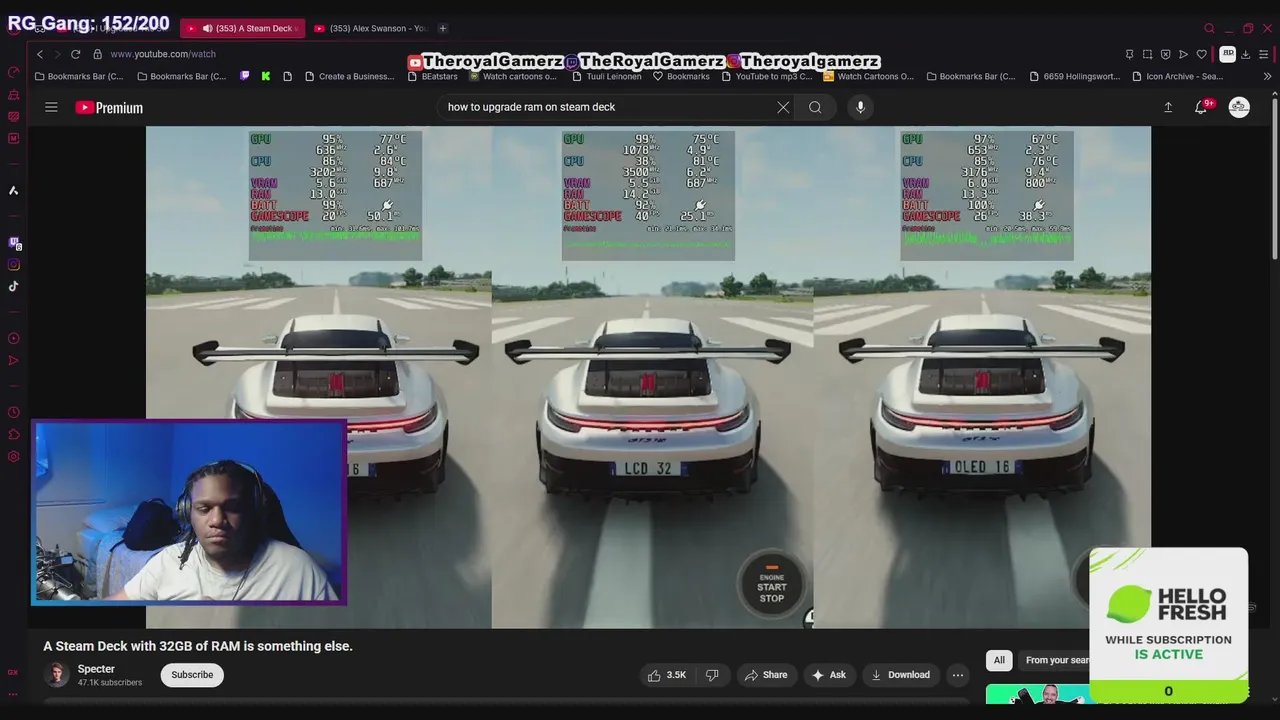The image size is (1280, 720).
Task: Dislike the video
Action: 712,675
